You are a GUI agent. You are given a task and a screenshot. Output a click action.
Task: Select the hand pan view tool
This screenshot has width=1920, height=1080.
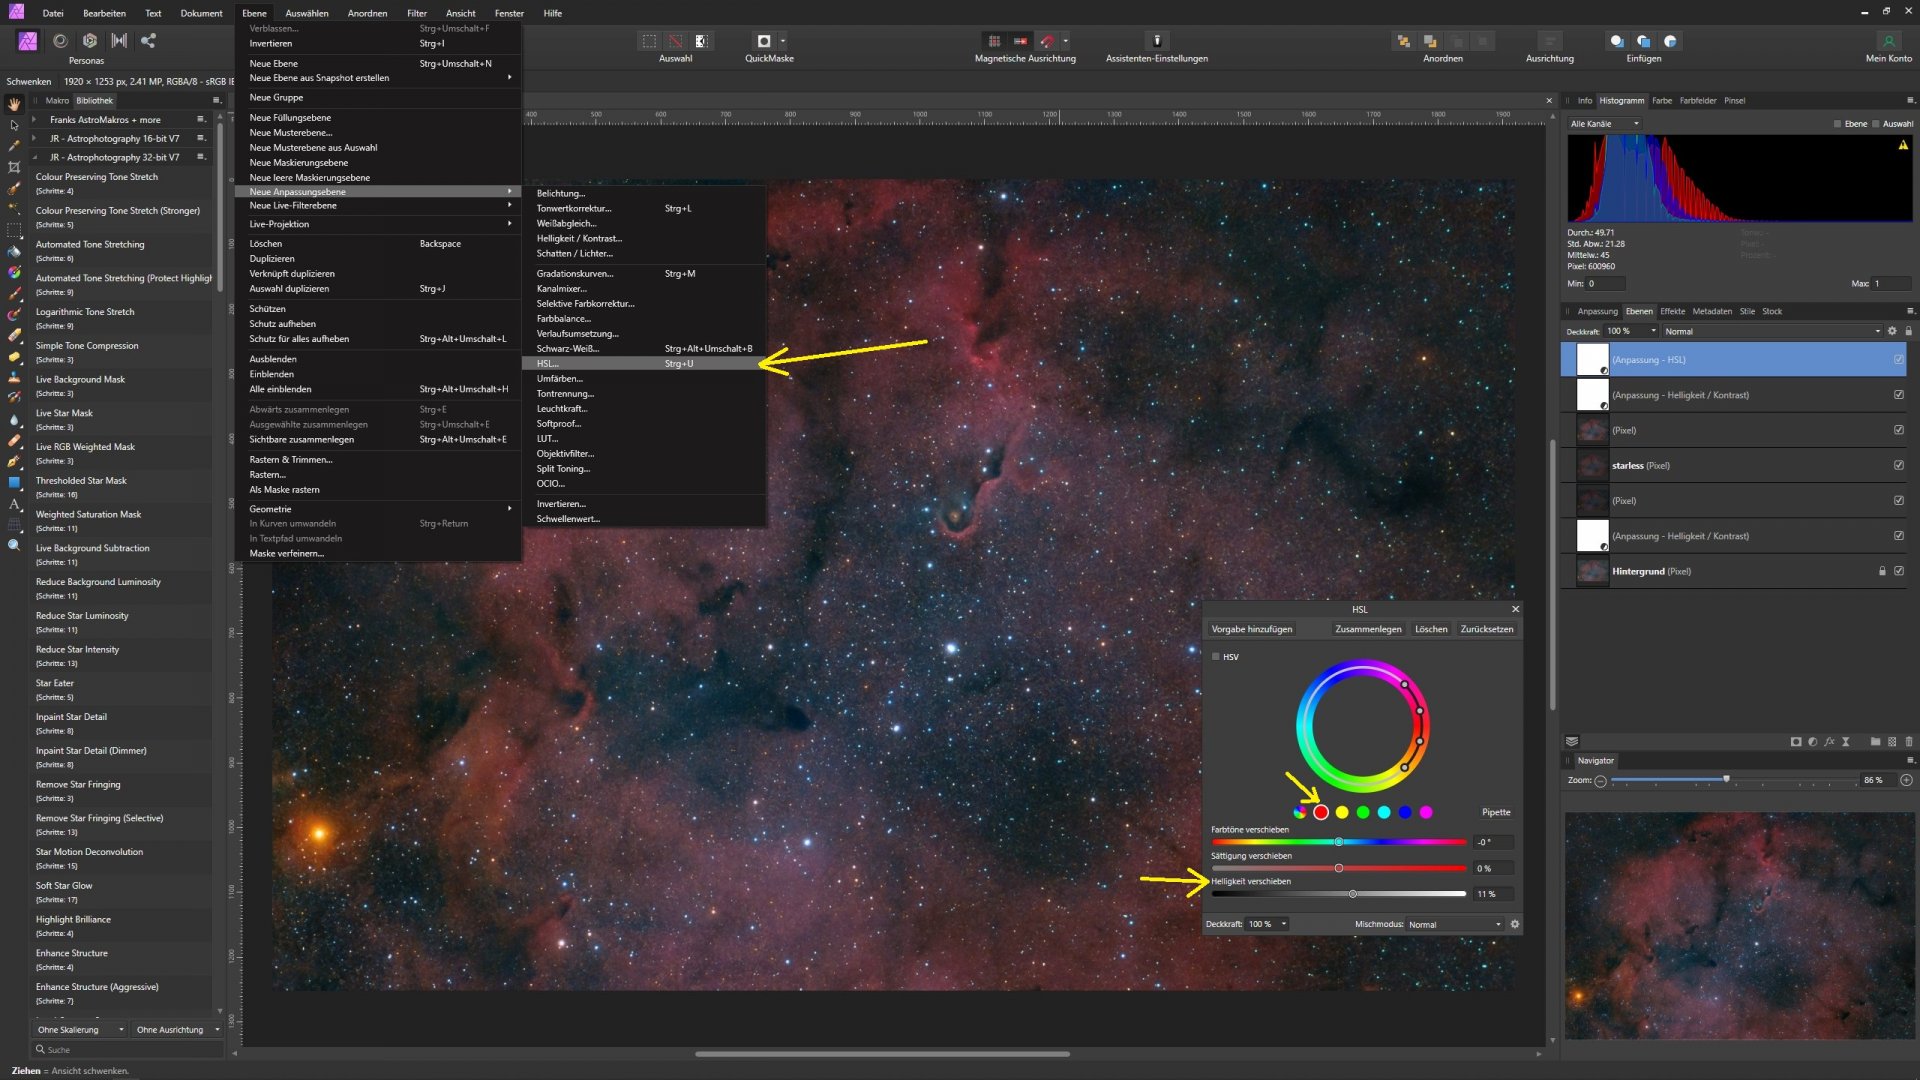click(14, 104)
